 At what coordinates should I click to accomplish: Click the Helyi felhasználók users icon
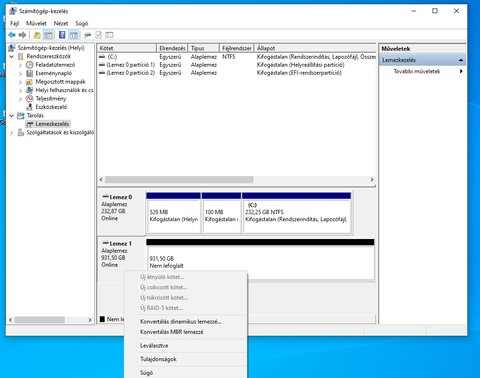click(30, 90)
